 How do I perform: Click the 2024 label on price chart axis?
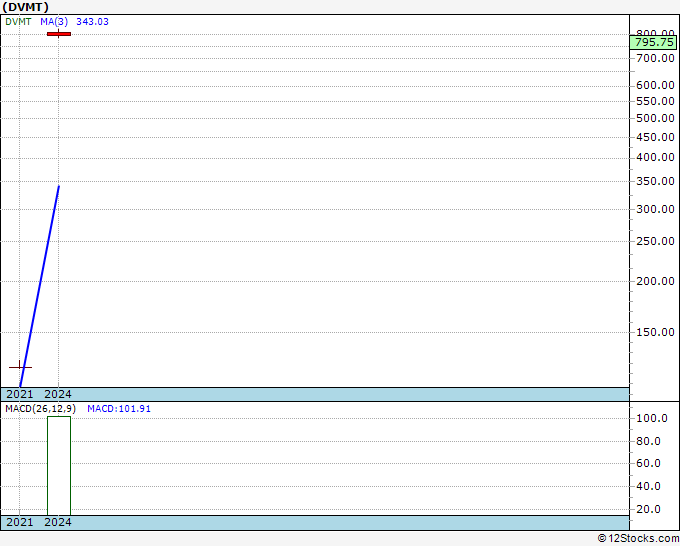[x=58, y=394]
